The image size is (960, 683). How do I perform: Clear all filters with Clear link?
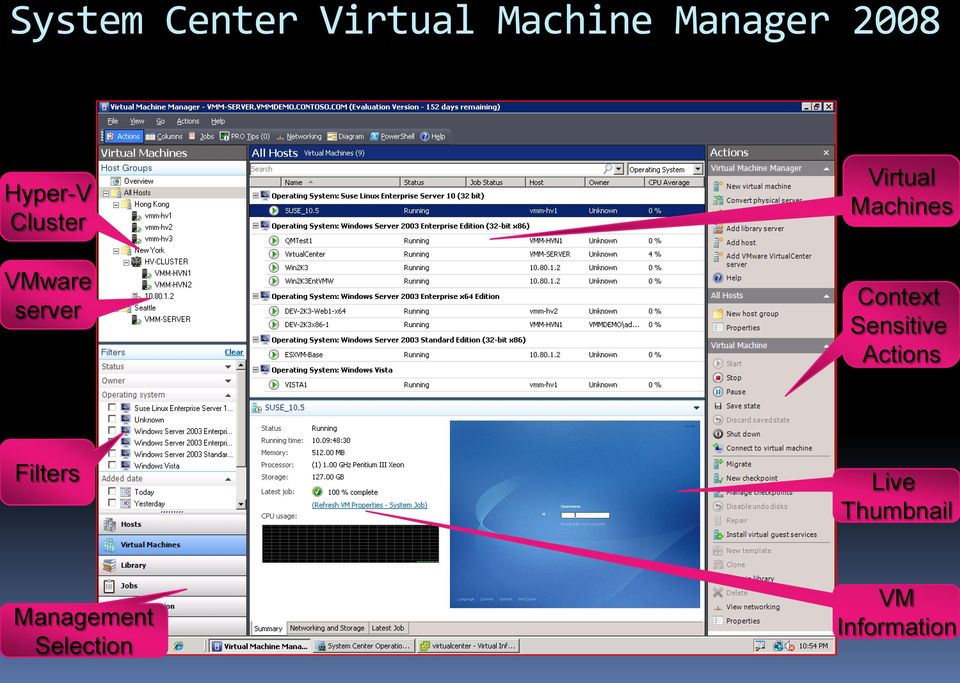point(234,352)
